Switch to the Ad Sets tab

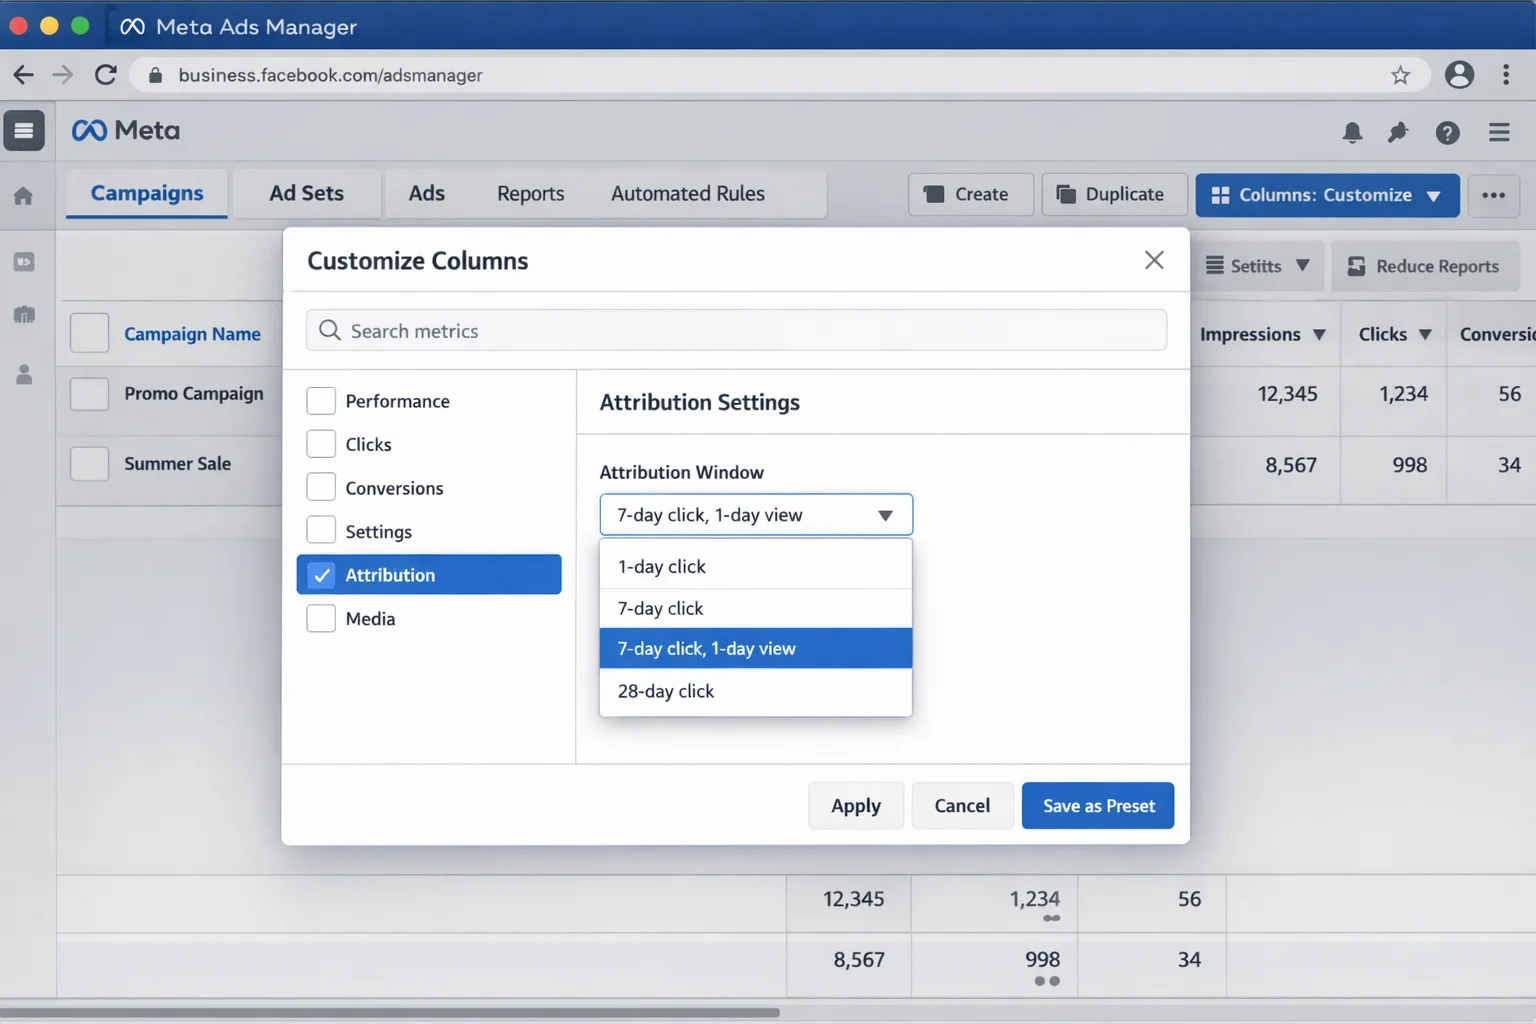(306, 193)
